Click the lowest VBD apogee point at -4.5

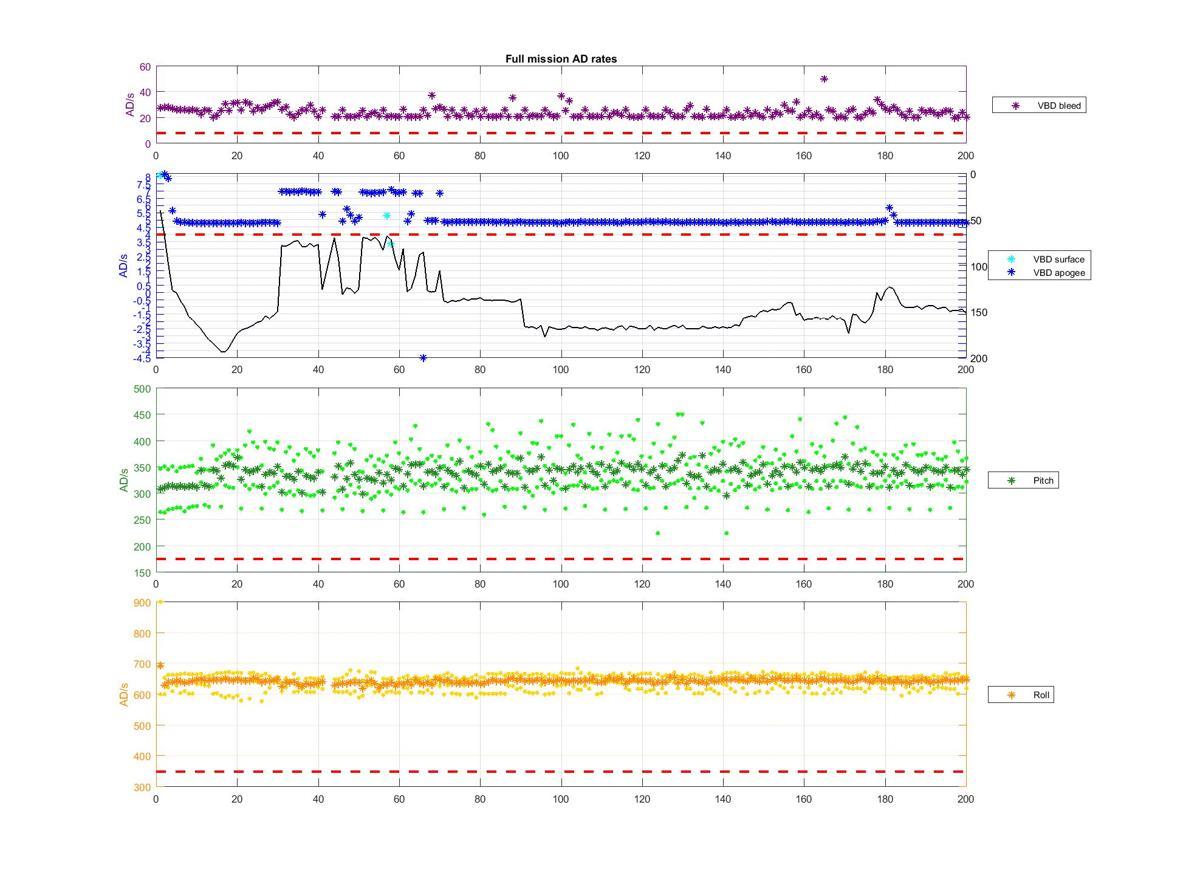pyautogui.click(x=423, y=357)
